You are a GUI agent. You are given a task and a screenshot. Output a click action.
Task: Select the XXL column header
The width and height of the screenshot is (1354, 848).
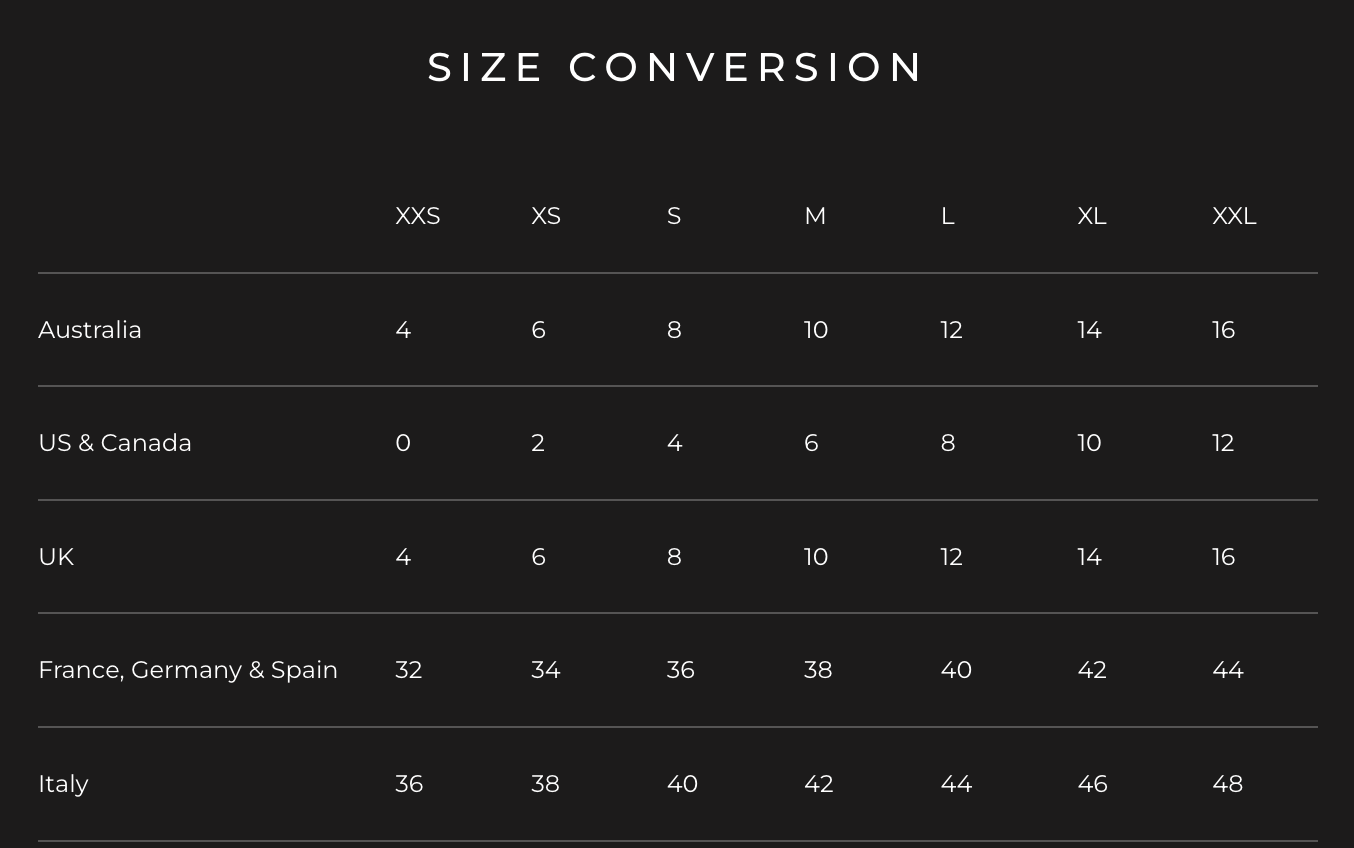coord(1234,216)
